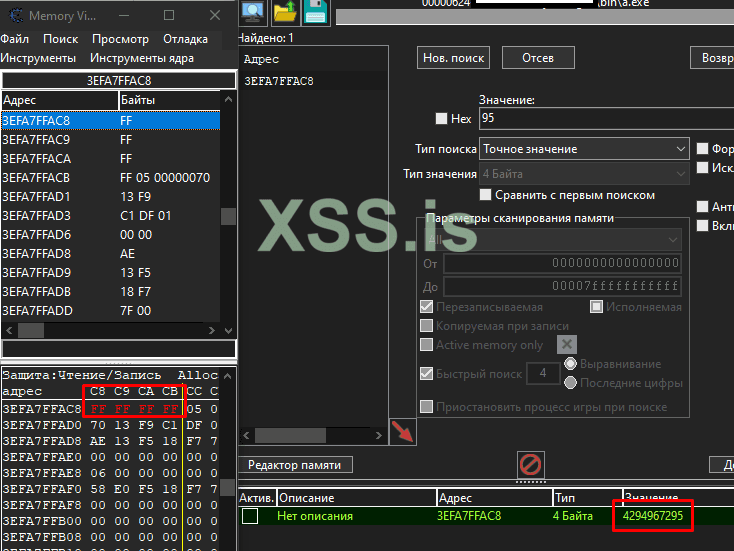Click the От start address field
The height and width of the screenshot is (551, 734).
click(562, 263)
